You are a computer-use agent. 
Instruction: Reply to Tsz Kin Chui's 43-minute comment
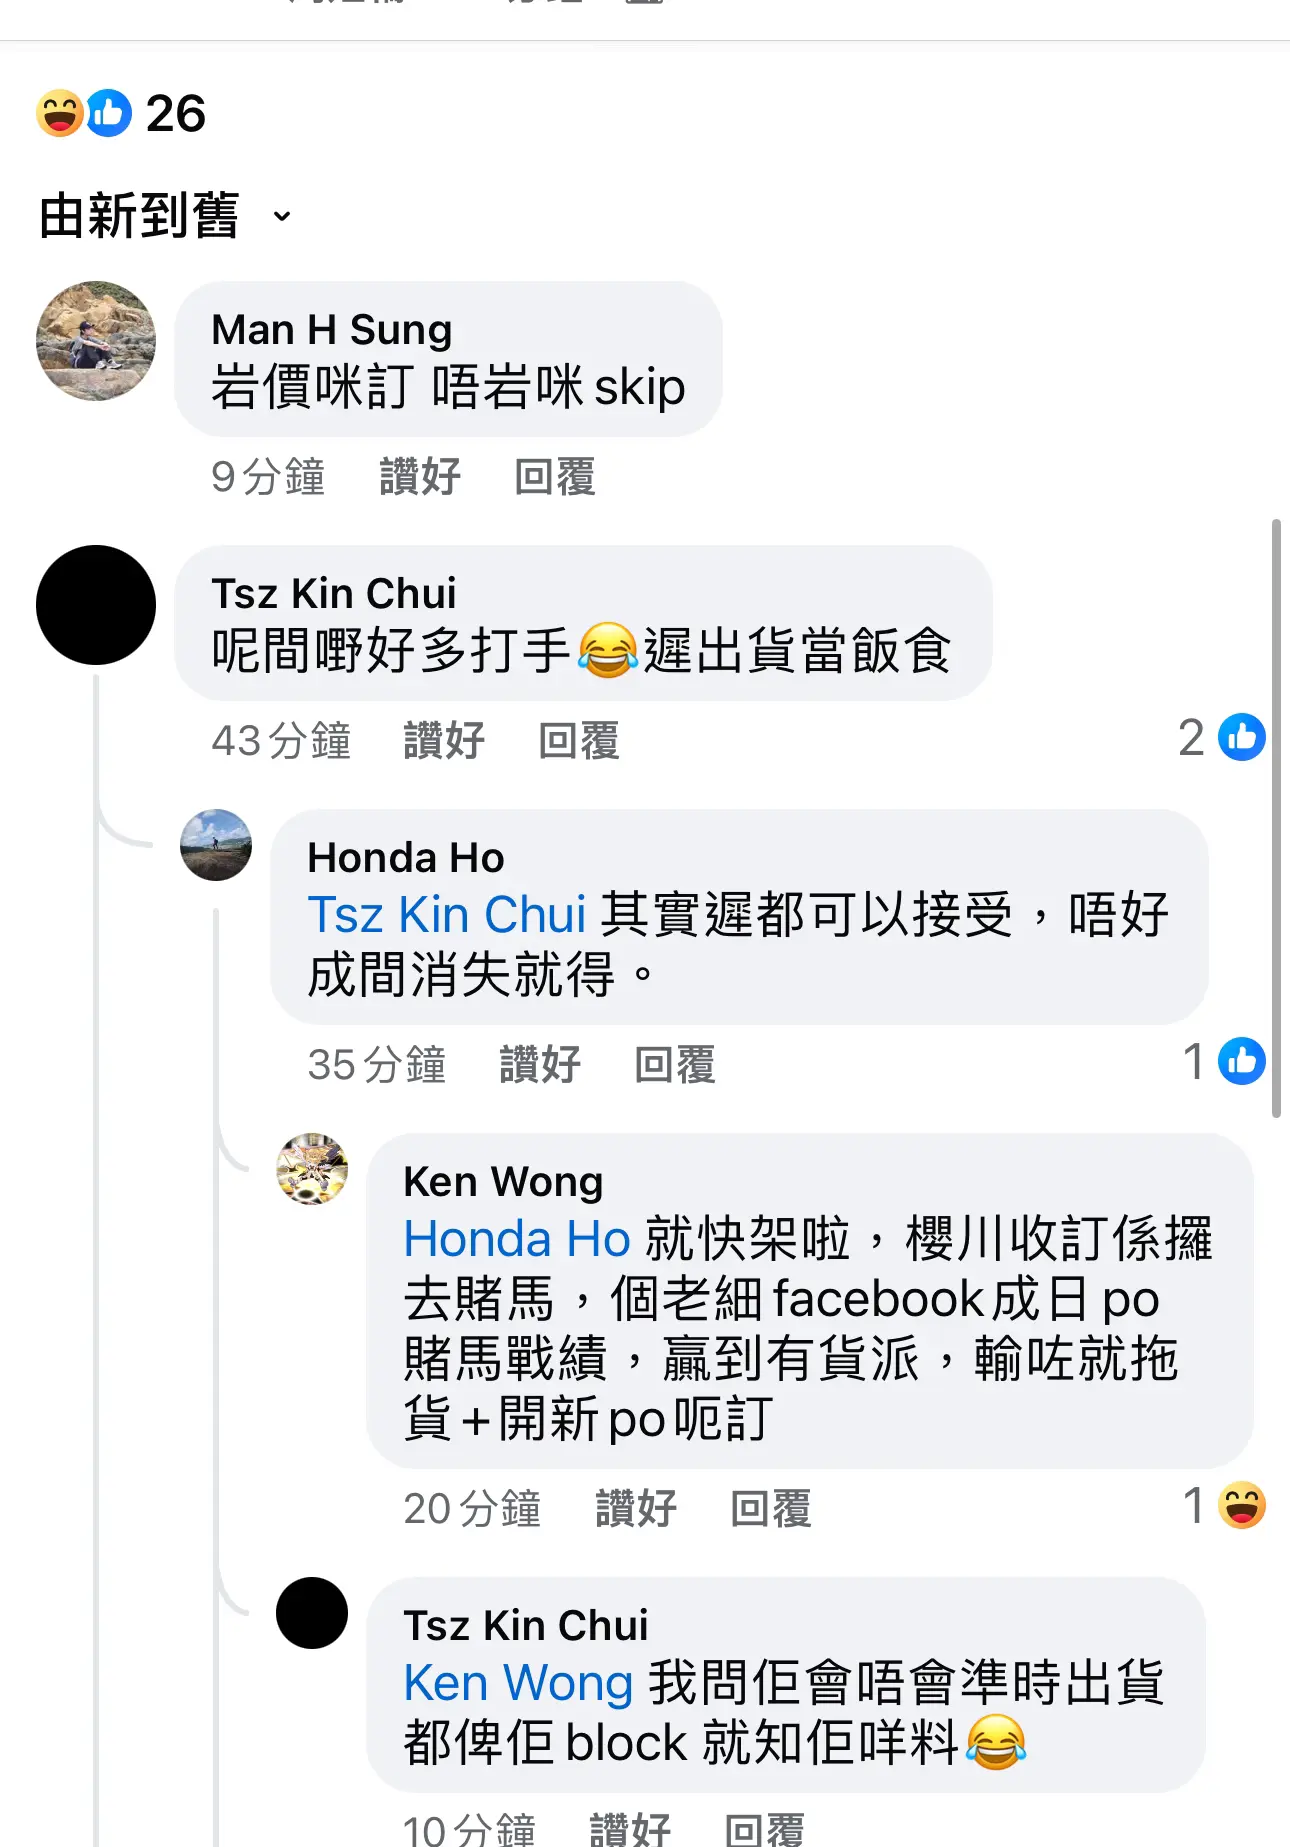point(579,741)
